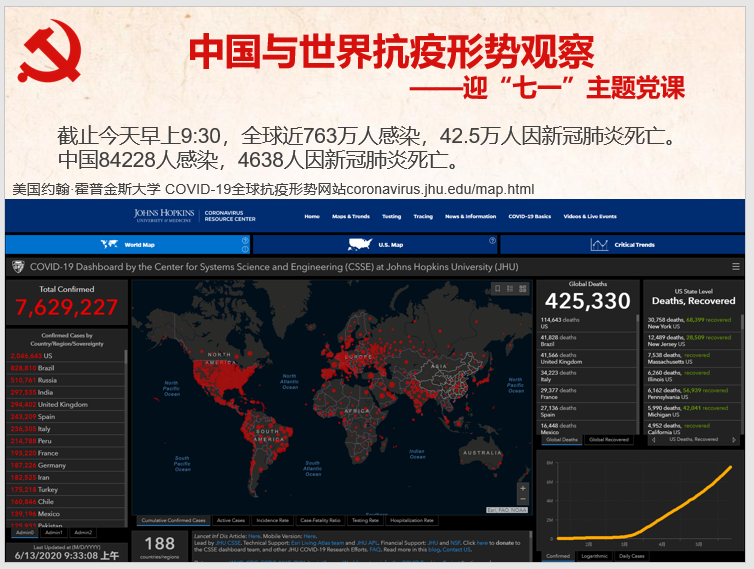754x569 pixels.
Task: Zoom out on the map with minus
Action: [x=522, y=499]
